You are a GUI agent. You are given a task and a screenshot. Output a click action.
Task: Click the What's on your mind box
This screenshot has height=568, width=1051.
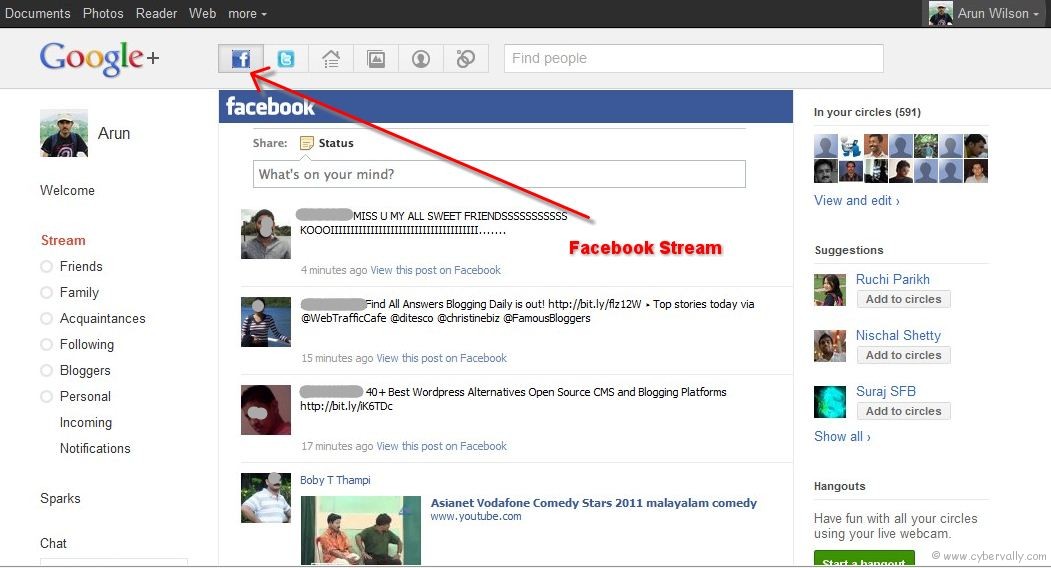pos(499,174)
